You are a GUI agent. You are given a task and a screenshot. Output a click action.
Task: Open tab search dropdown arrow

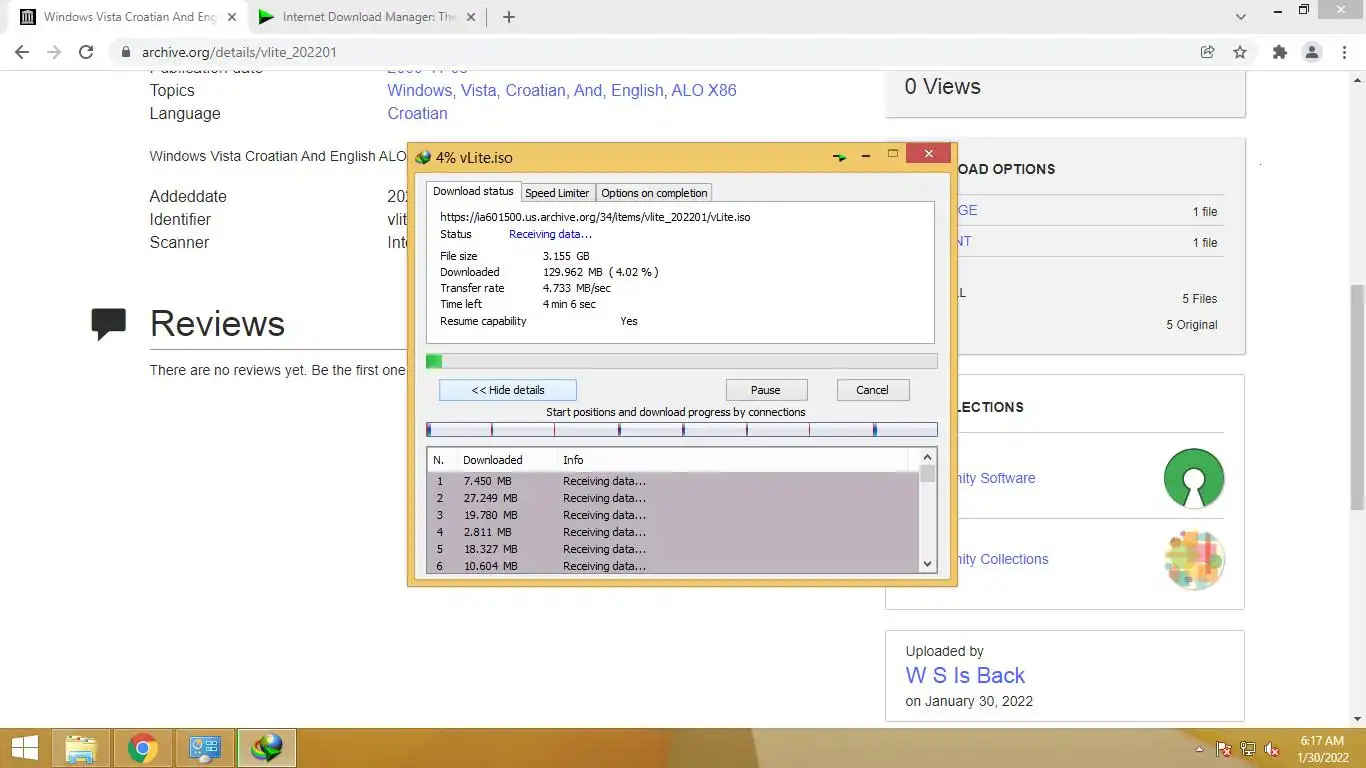(1241, 17)
